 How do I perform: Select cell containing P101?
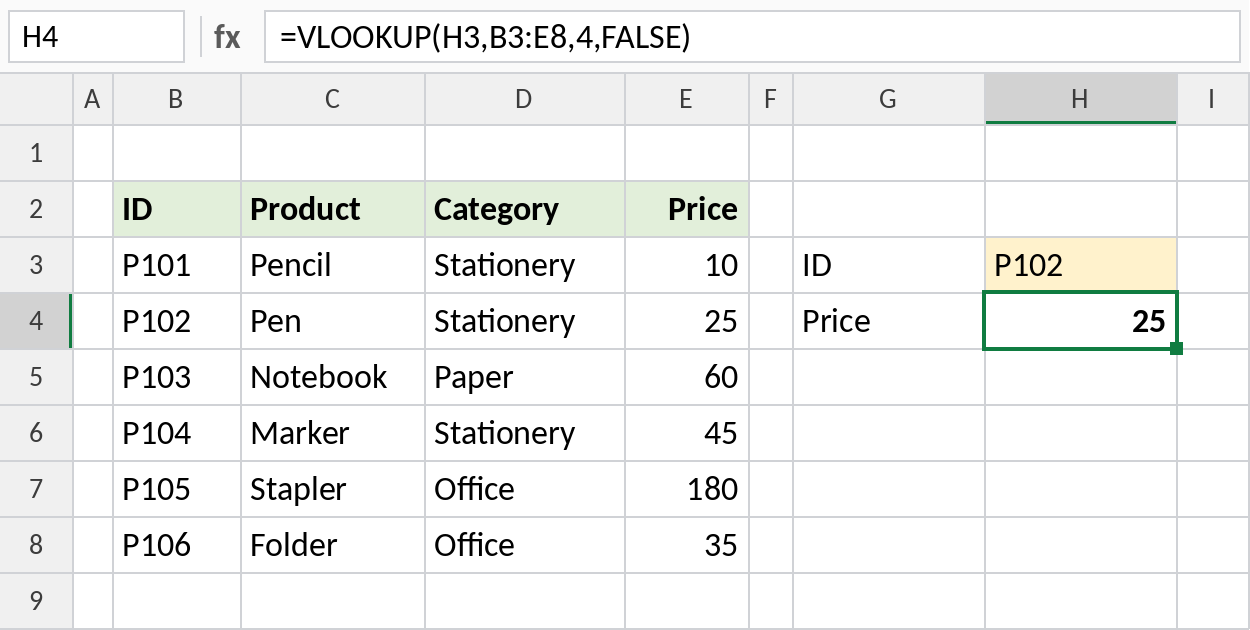pos(177,265)
